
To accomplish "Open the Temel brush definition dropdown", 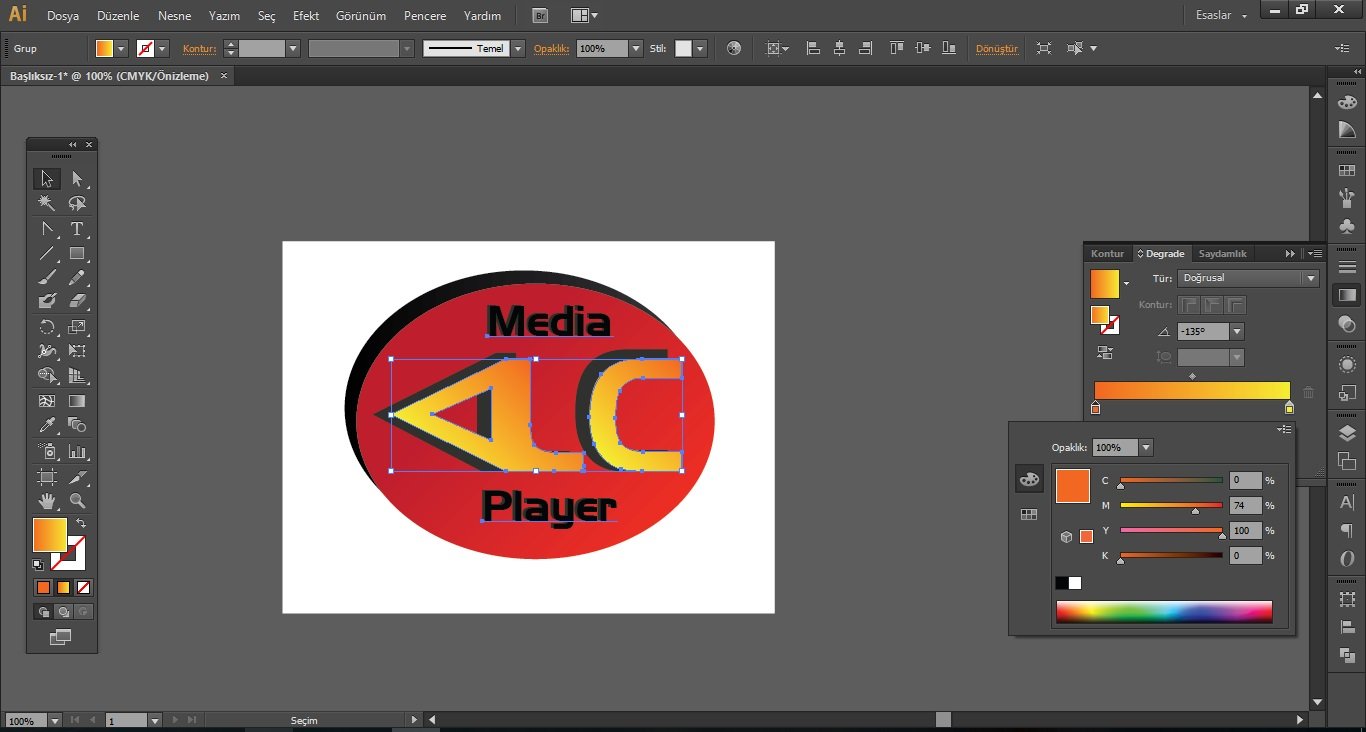I will [518, 48].
